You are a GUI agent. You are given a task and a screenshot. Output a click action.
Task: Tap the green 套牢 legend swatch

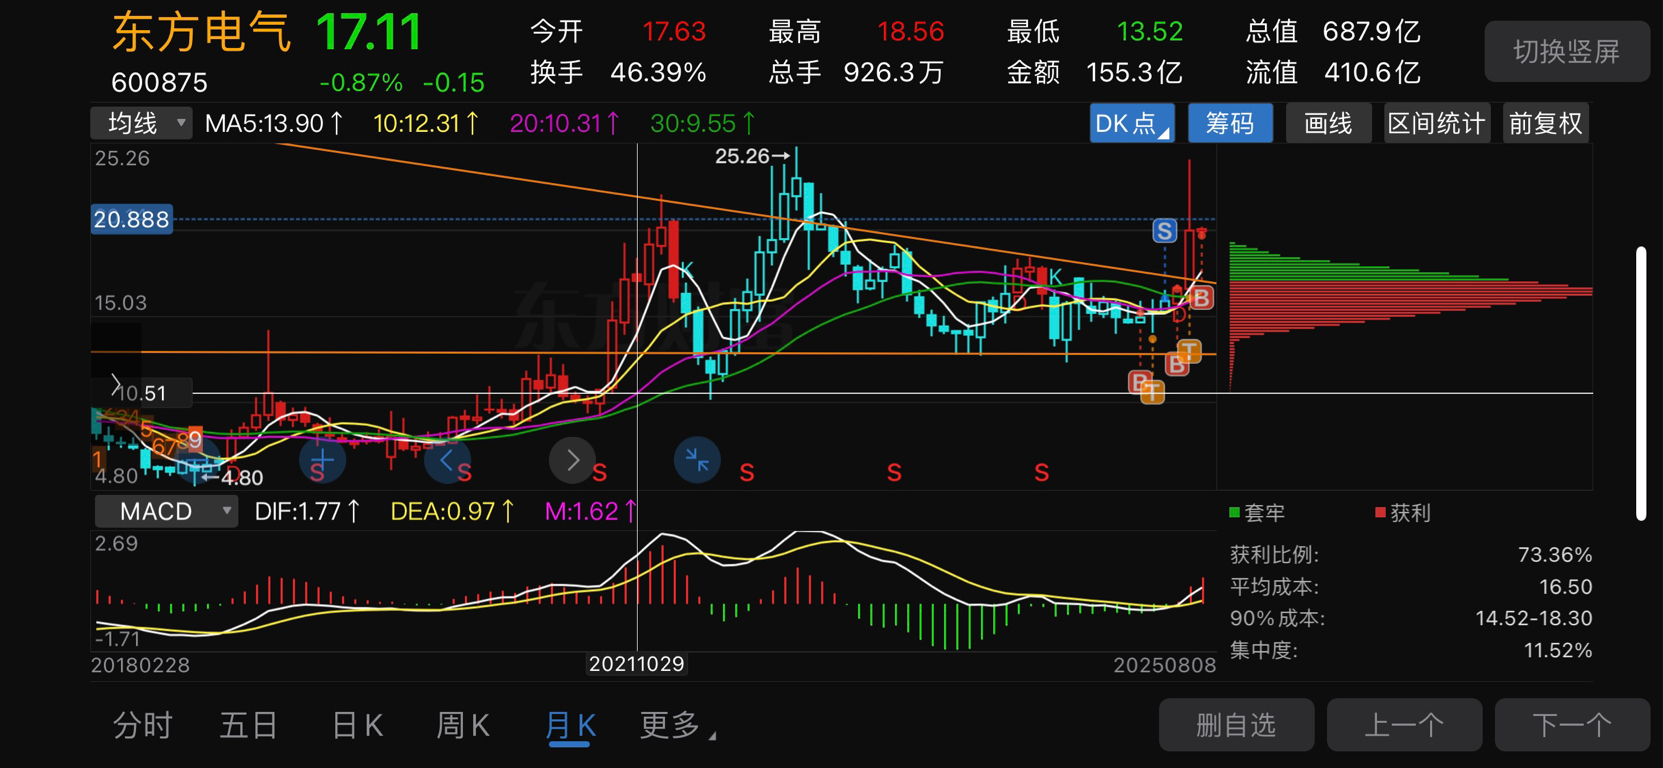coord(1234,512)
